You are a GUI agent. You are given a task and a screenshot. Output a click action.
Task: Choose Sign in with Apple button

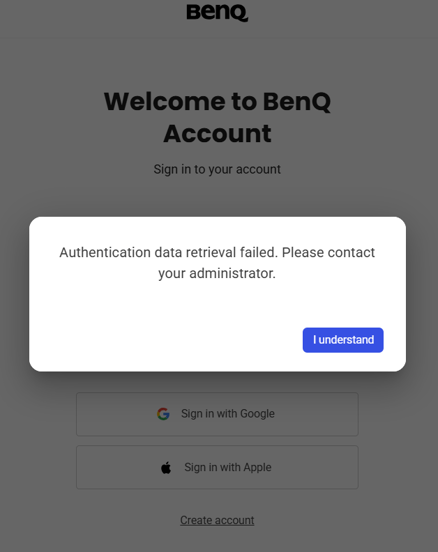pyautogui.click(x=217, y=467)
